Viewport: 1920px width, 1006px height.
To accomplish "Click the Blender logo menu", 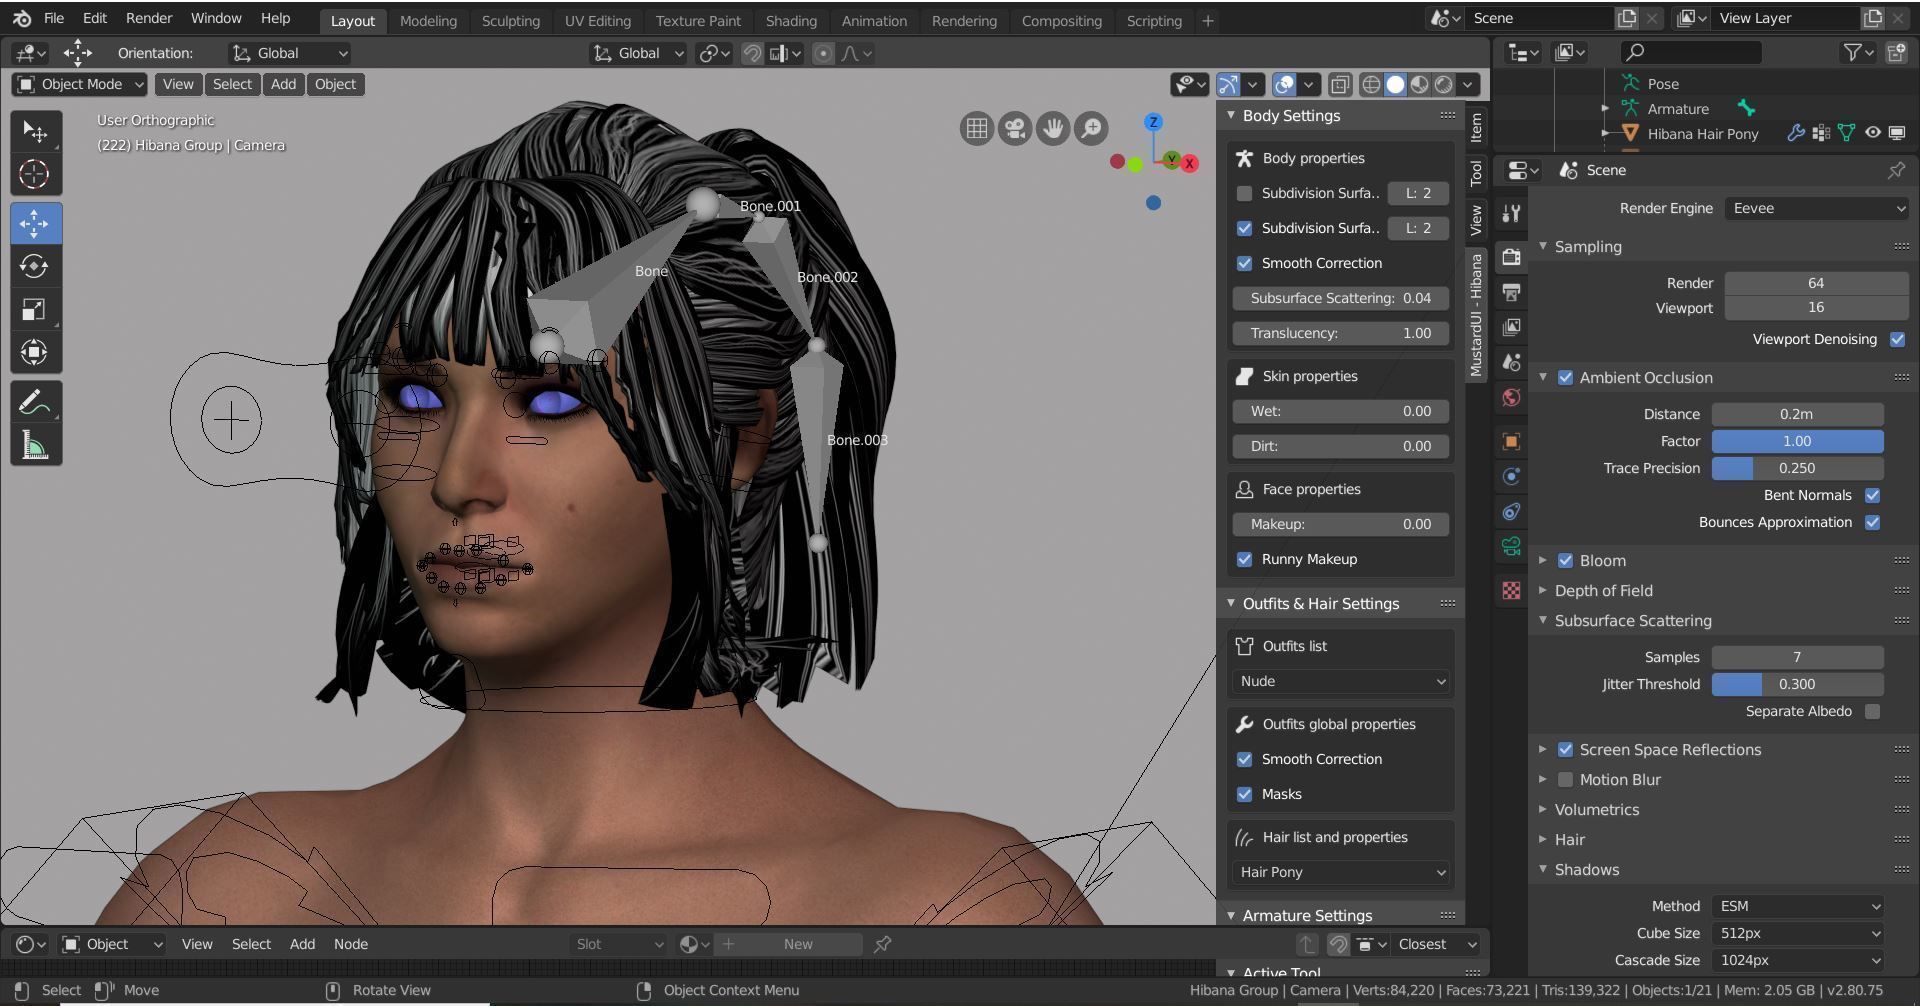I will [x=22, y=18].
